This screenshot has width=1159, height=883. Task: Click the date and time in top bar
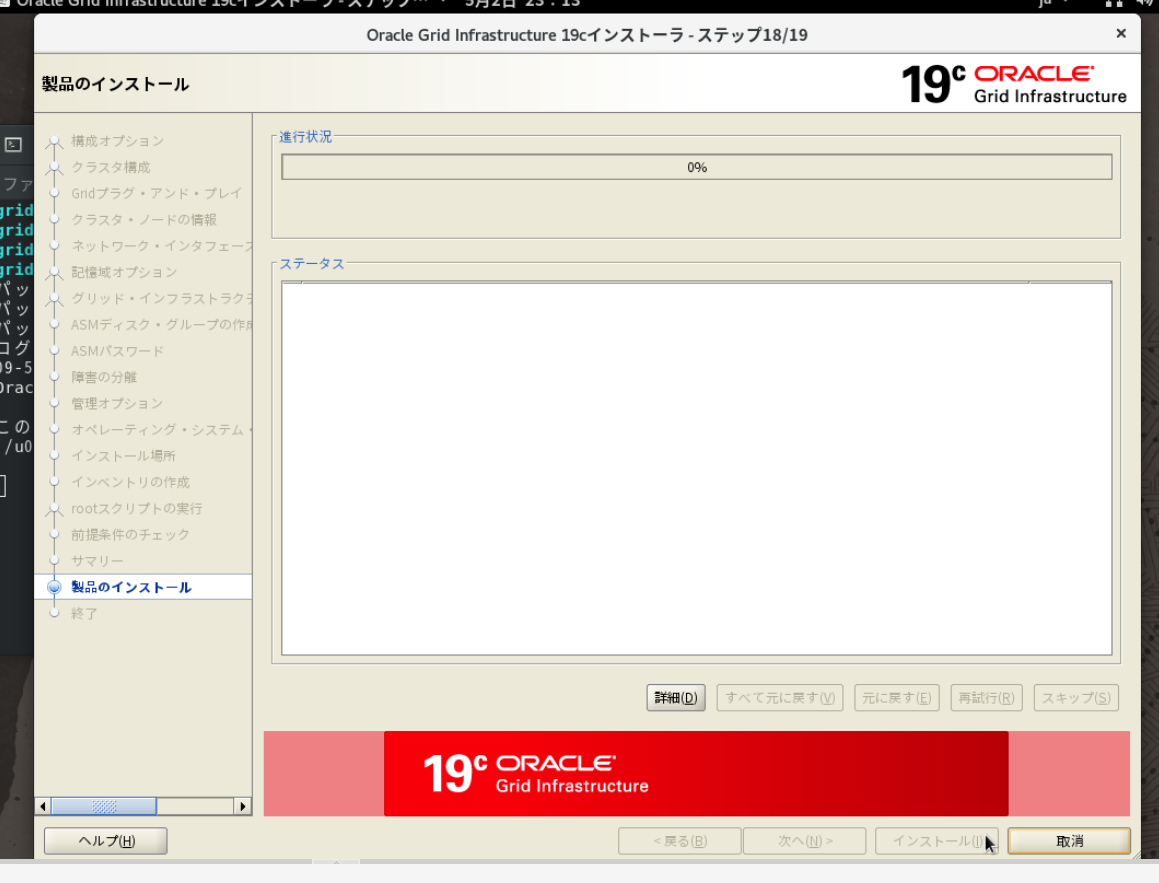pos(522,4)
